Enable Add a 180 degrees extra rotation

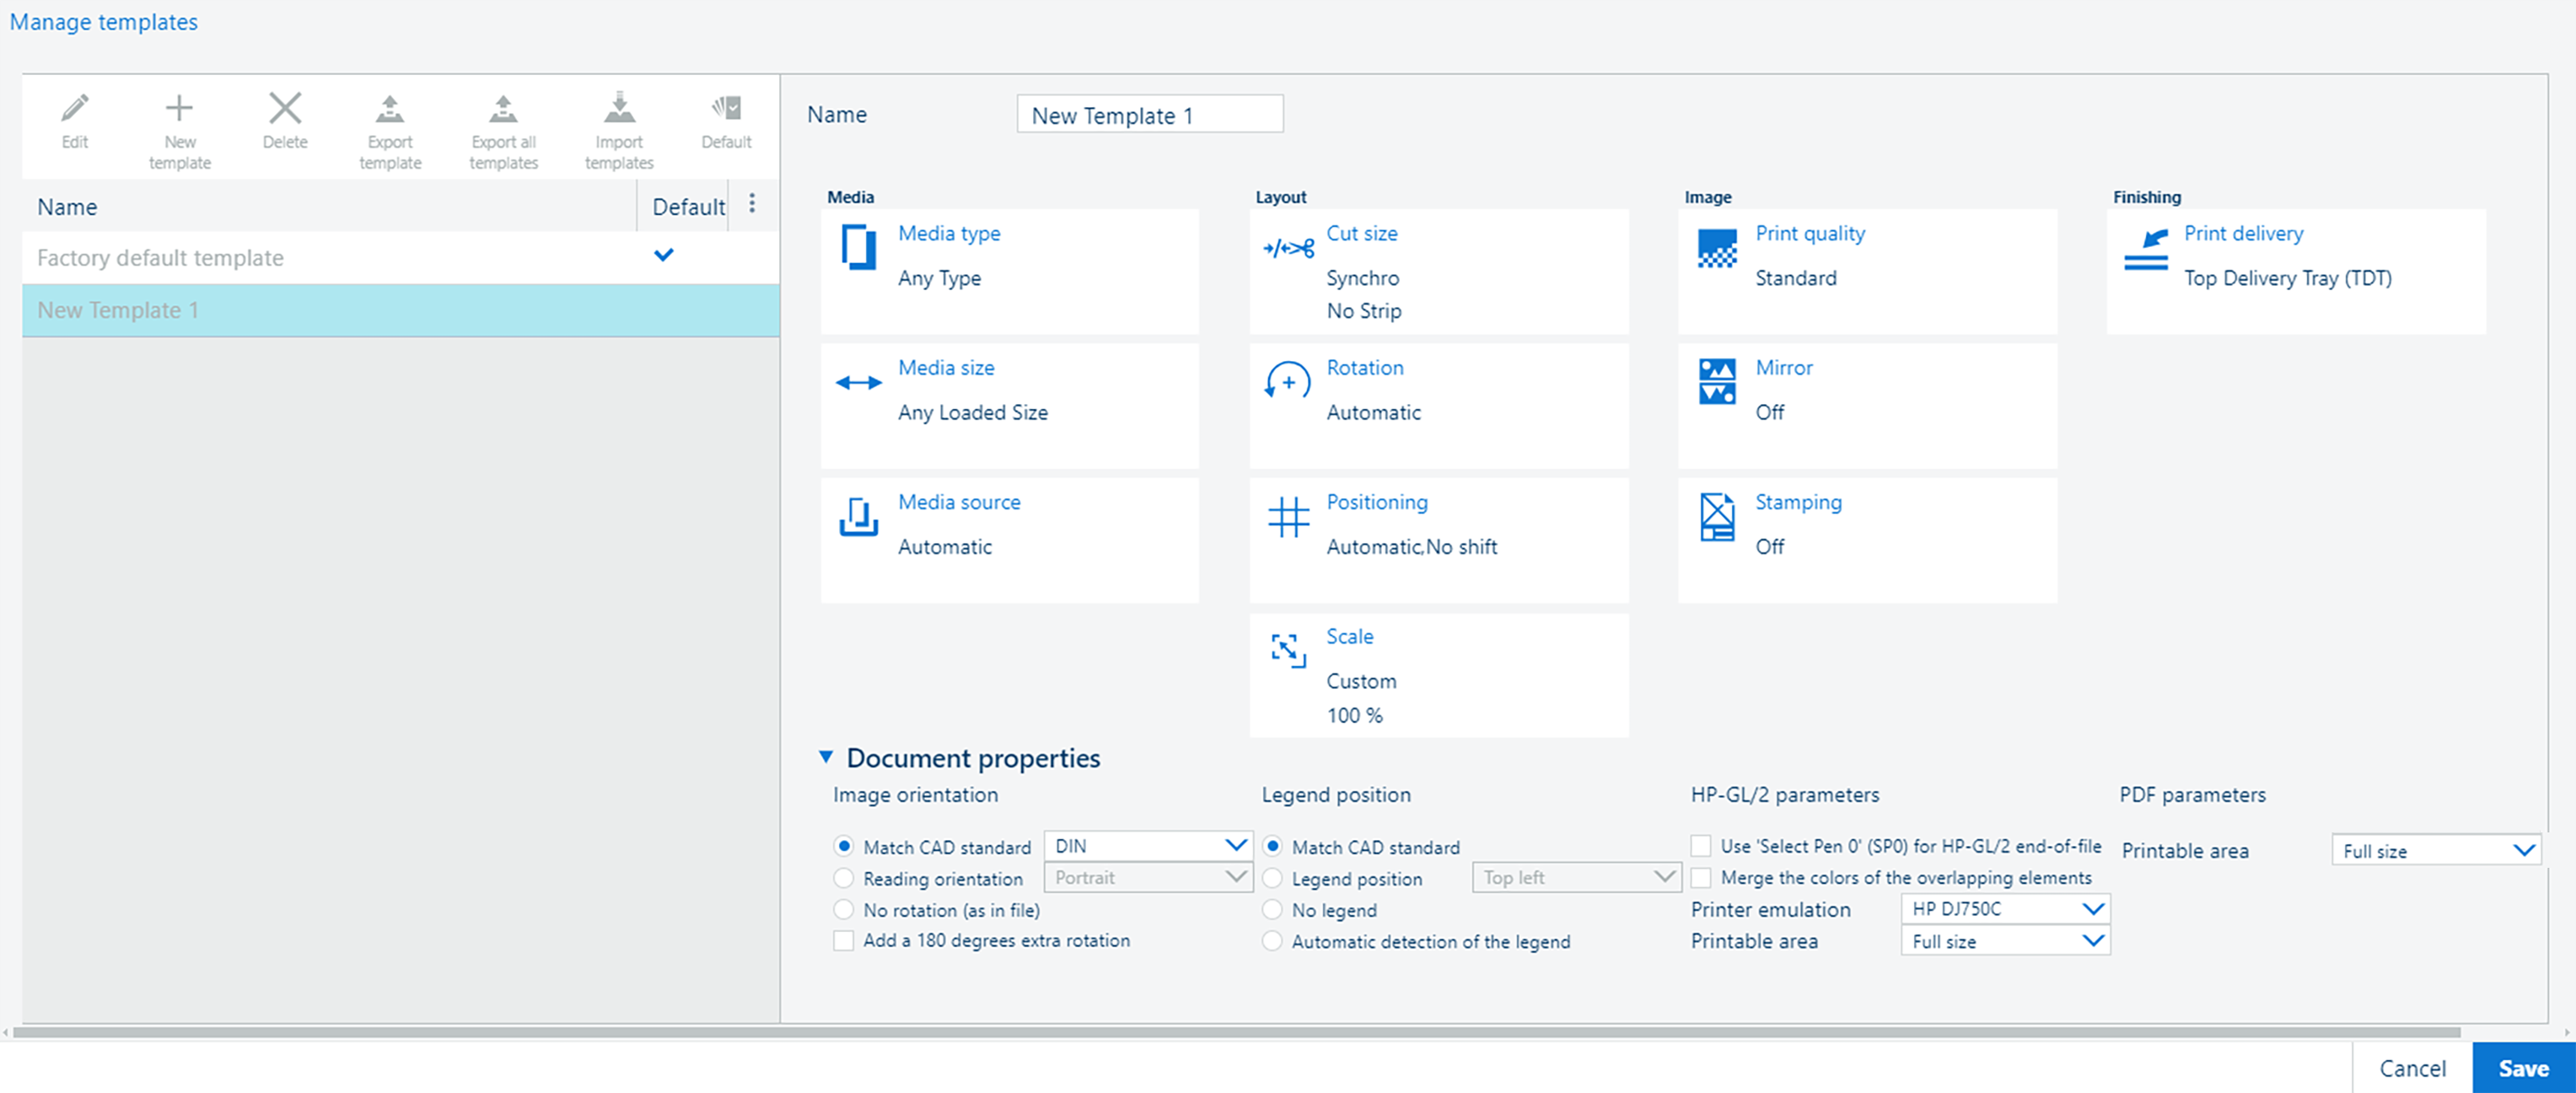click(x=844, y=940)
